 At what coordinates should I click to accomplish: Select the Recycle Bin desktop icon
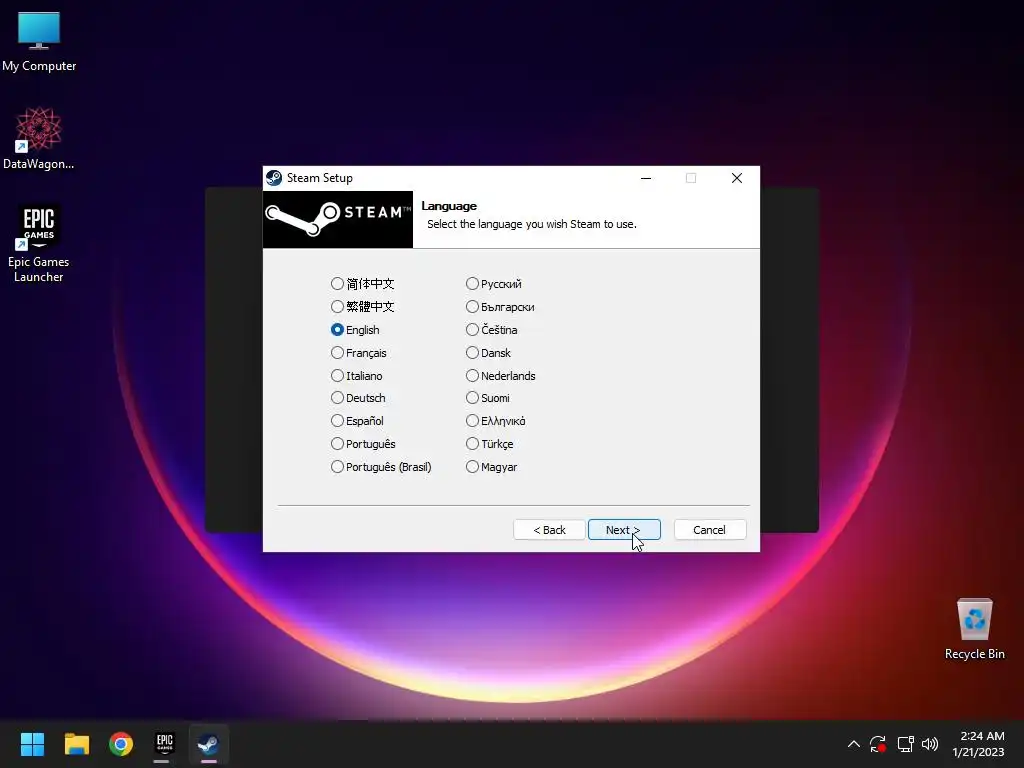coord(974,629)
